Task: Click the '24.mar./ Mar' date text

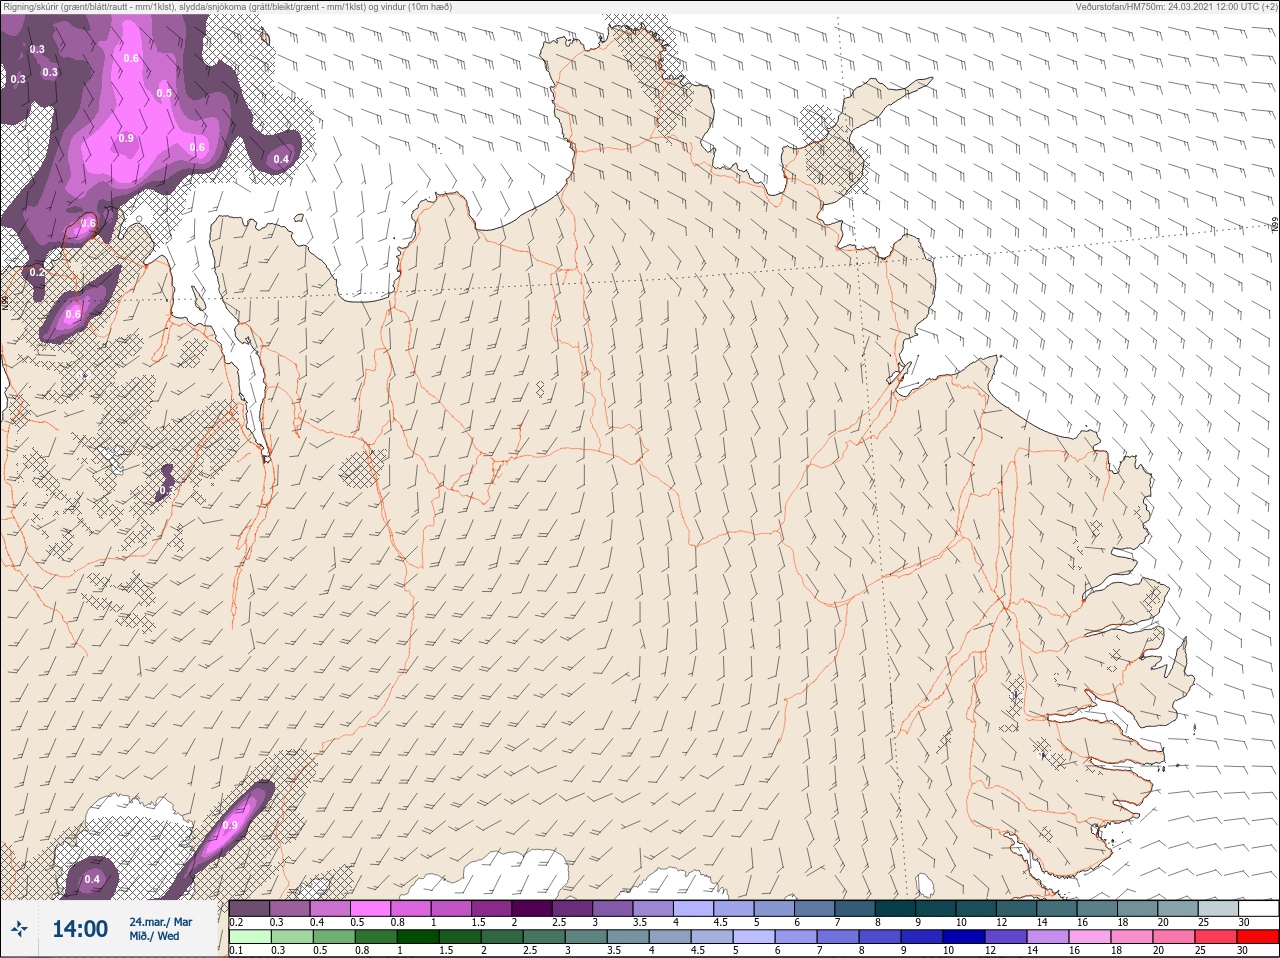Action: click(161, 922)
